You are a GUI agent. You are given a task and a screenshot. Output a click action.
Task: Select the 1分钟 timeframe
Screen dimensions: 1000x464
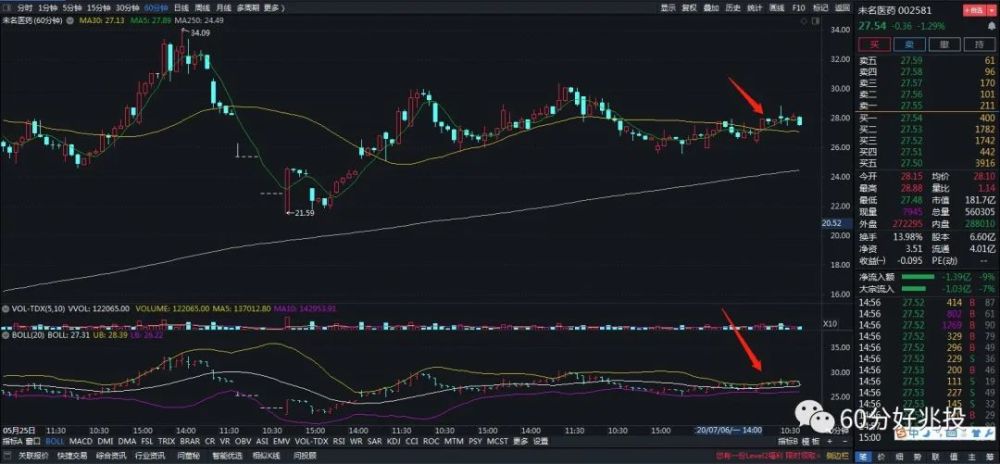[48, 8]
